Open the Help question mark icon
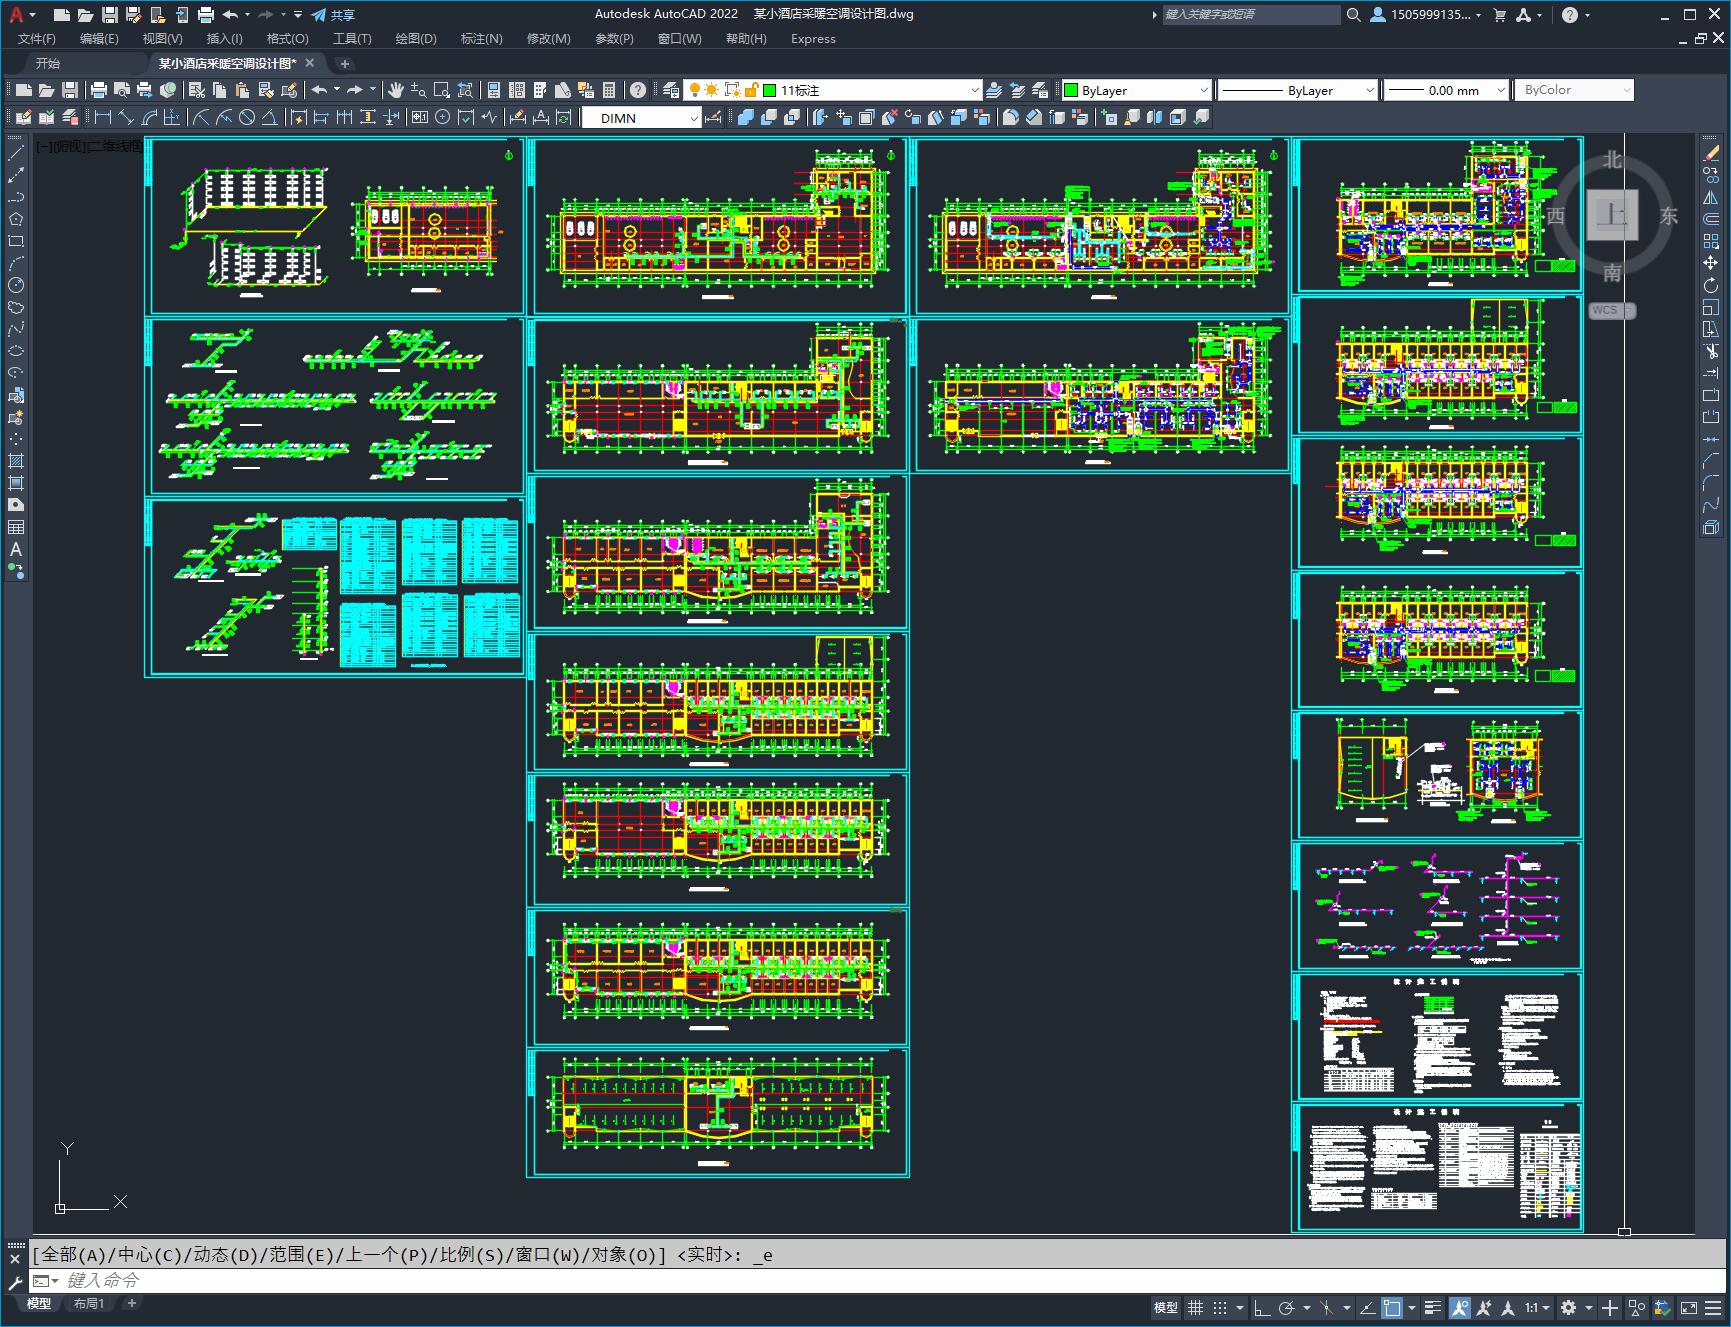The image size is (1731, 1327). 1570,15
